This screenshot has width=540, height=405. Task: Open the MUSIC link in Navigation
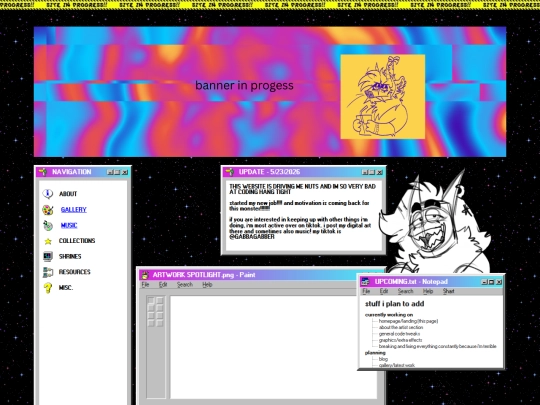(69, 226)
